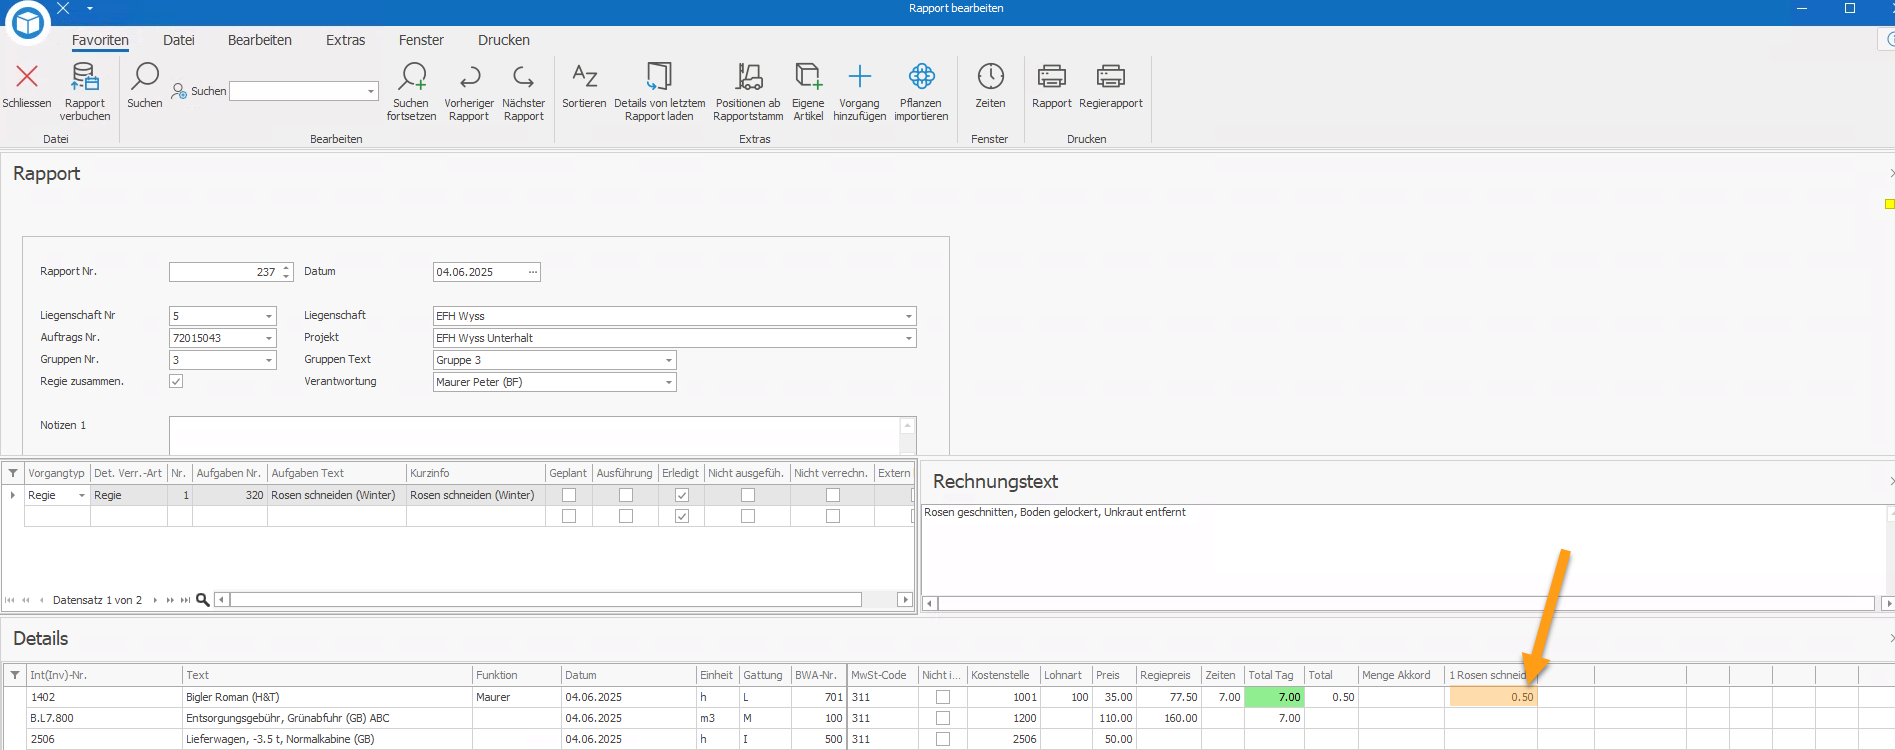Image resolution: width=1895 pixels, height=750 pixels.
Task: Click the filter icon in the Vorgangstyp grid header
Action: (13, 473)
